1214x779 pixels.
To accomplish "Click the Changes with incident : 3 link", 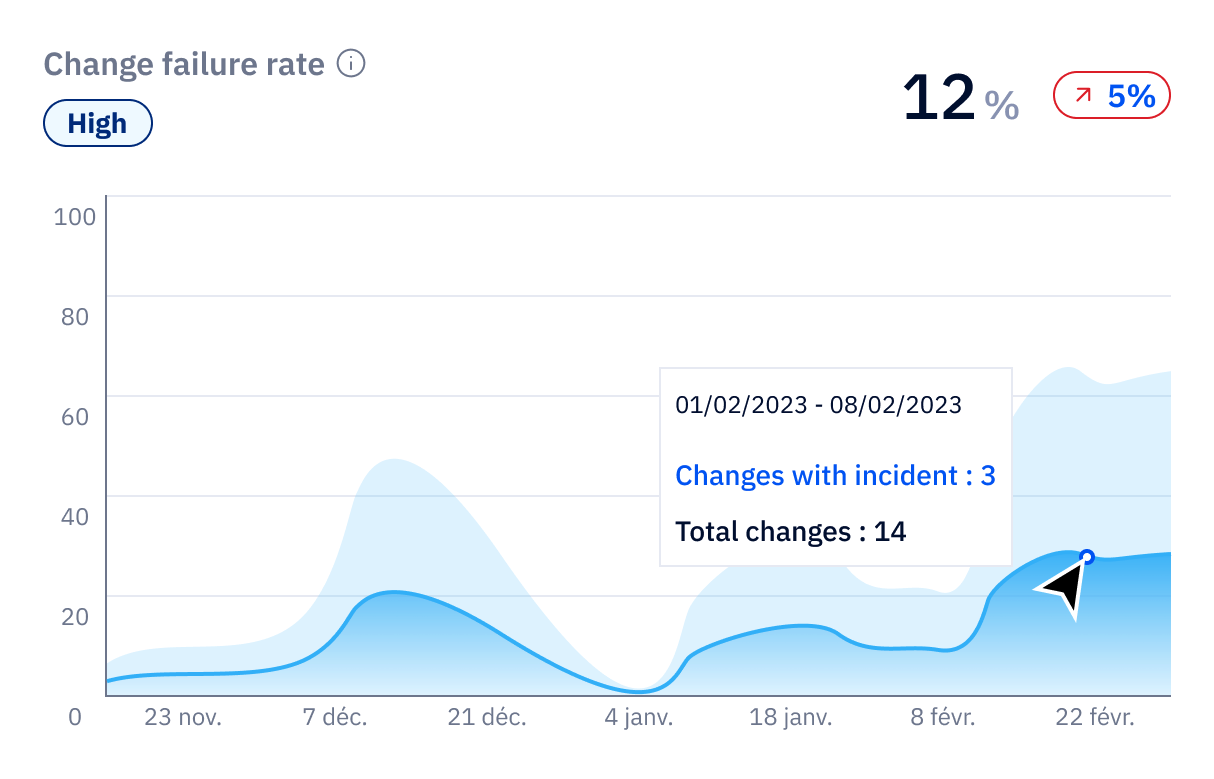I will click(836, 475).
